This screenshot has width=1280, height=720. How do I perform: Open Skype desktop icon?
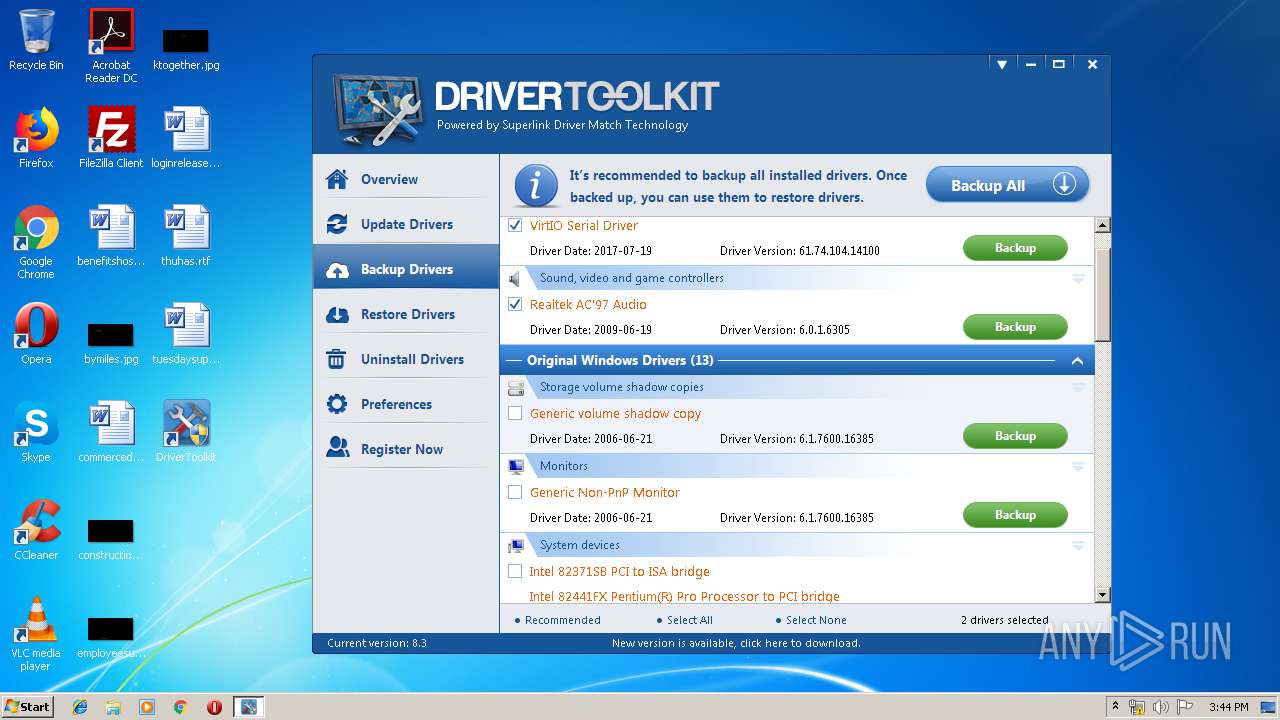coord(36,433)
